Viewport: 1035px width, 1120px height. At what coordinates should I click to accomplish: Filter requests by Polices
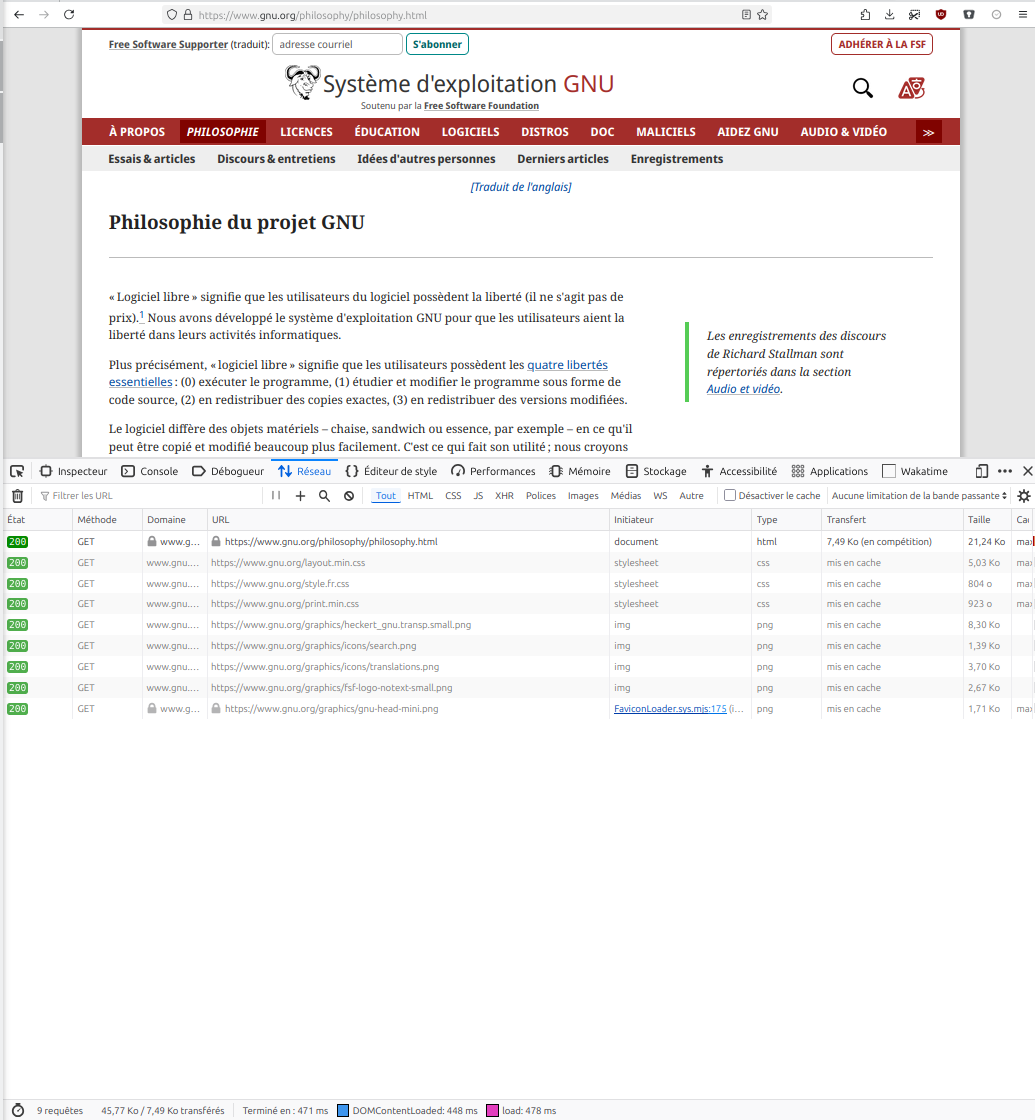coord(541,496)
